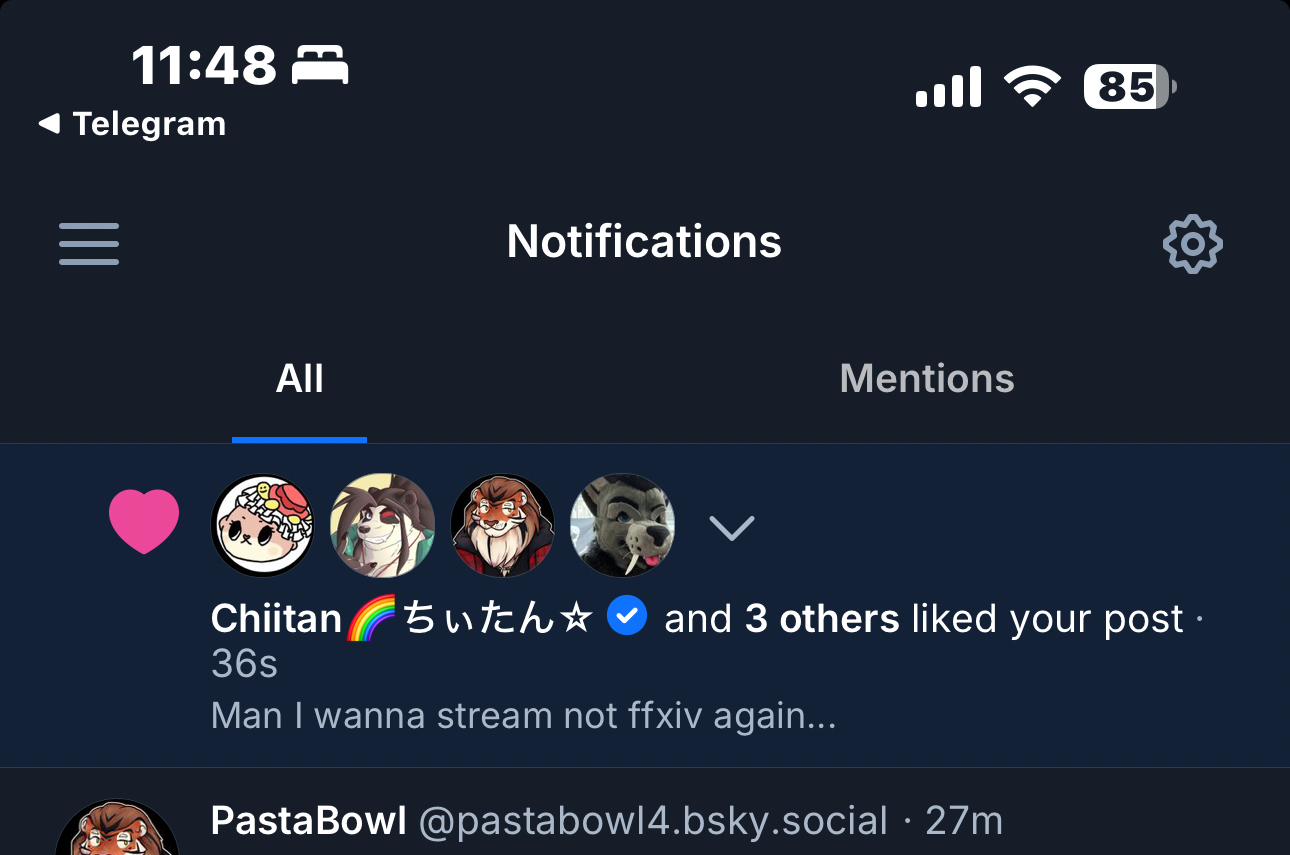Tap the blue verified badge
Viewport: 1290px width, 855px height.
(x=628, y=617)
